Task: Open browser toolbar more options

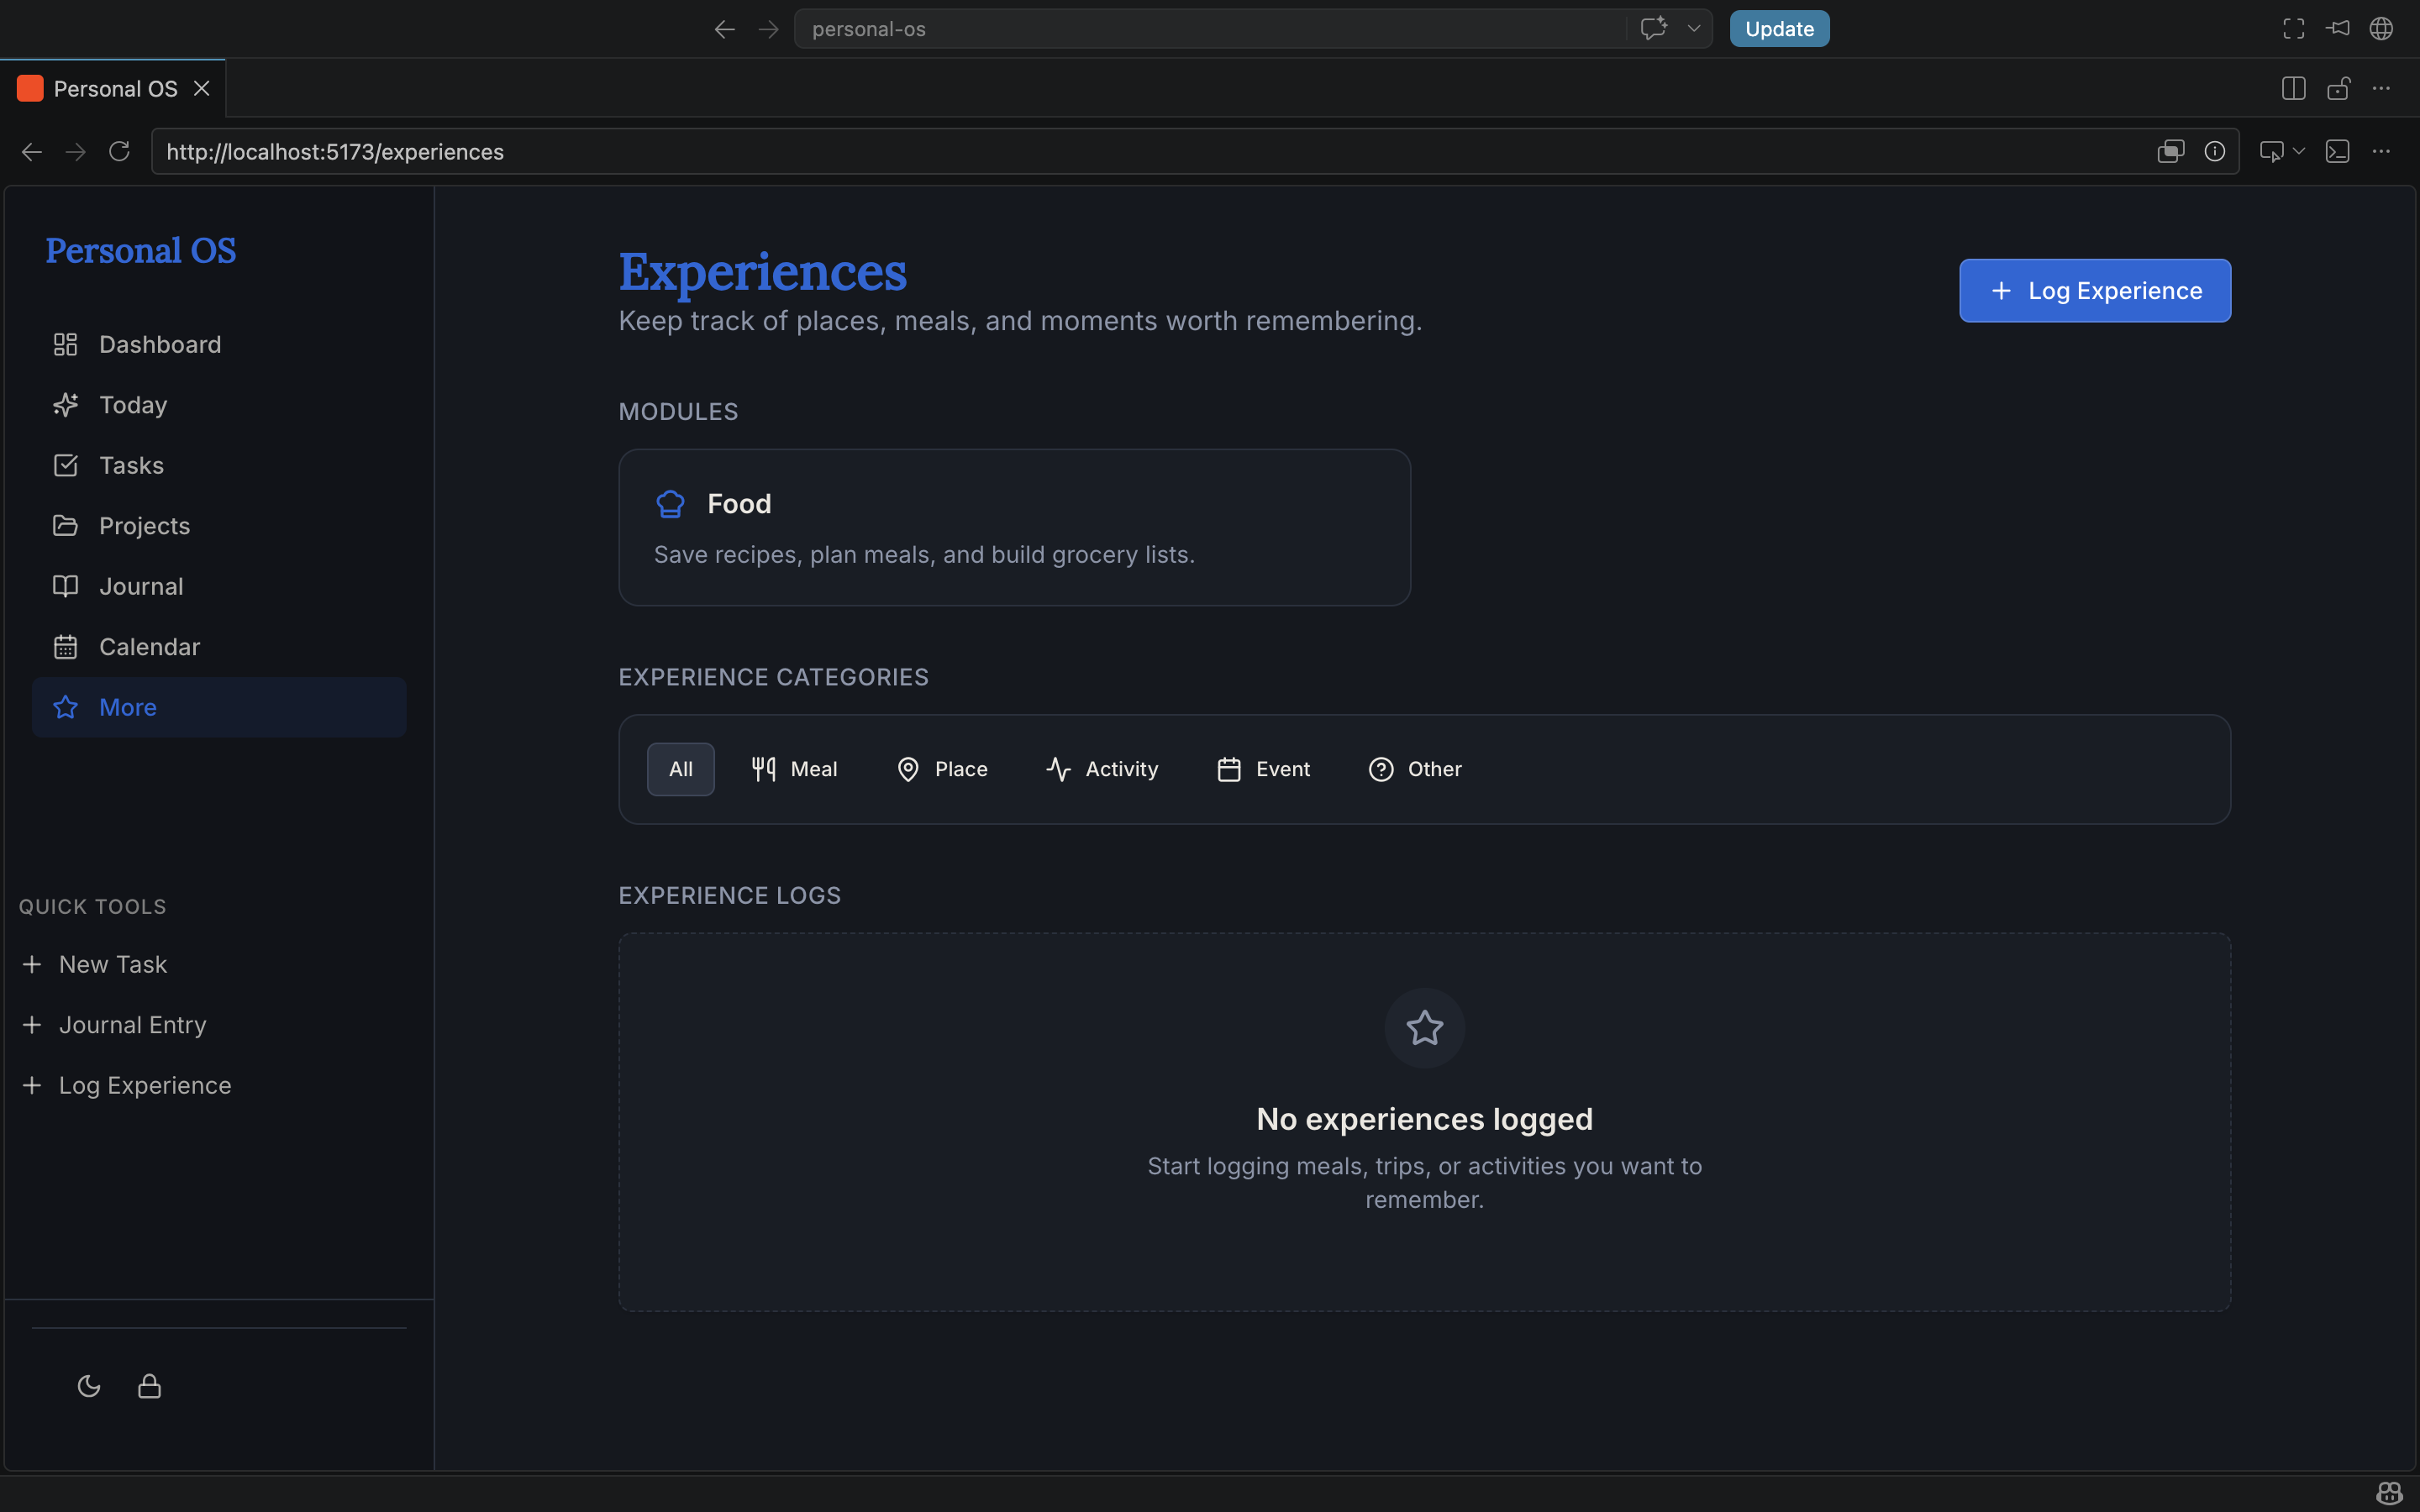Action: coord(2381,151)
